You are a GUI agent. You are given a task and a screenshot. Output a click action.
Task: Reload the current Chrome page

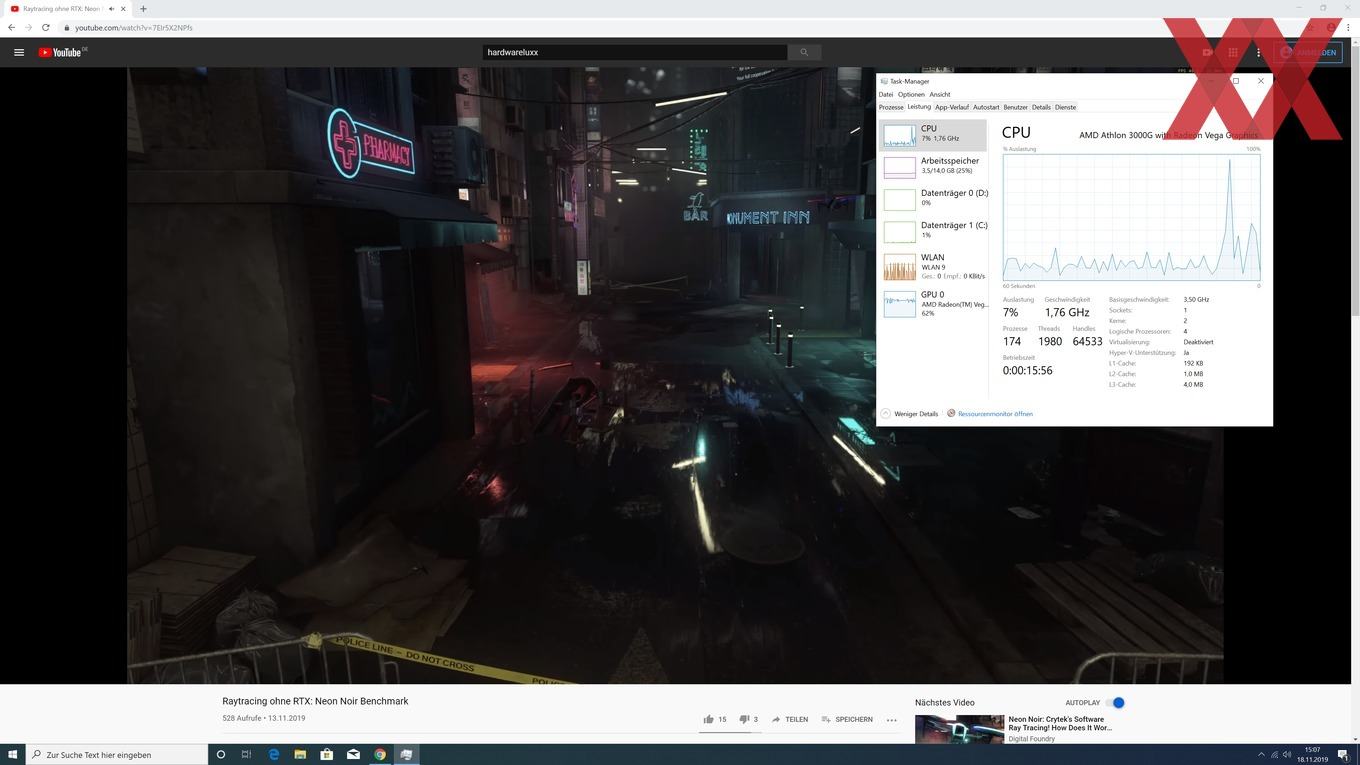click(45, 27)
